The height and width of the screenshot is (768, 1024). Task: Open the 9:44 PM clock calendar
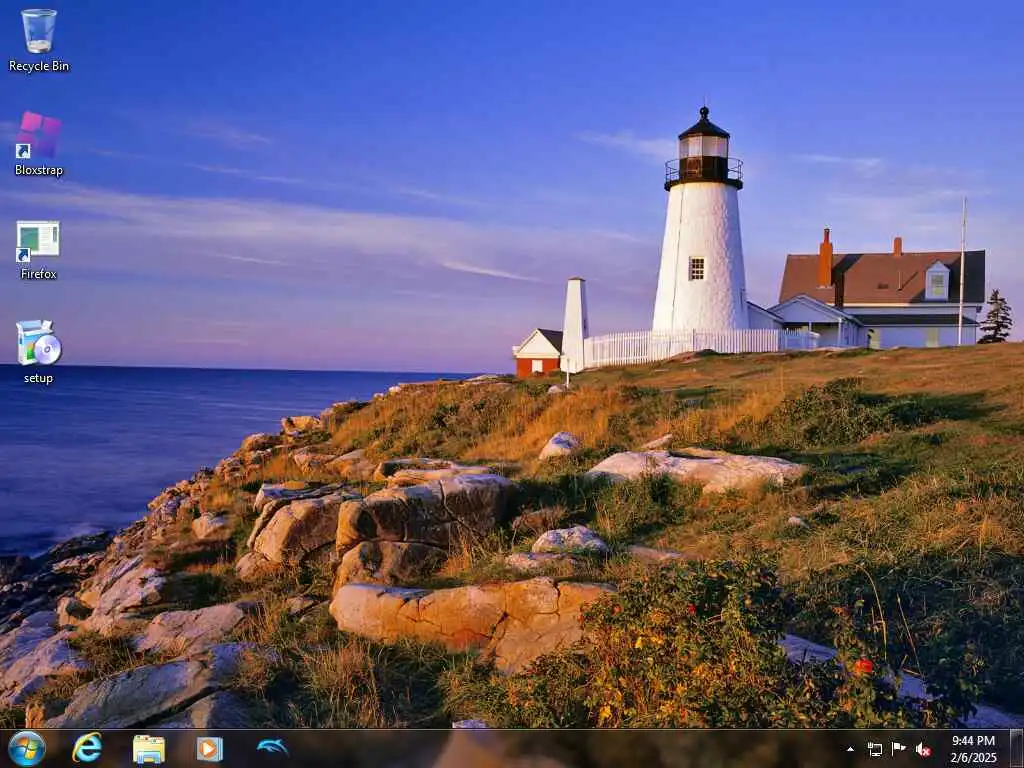point(973,749)
